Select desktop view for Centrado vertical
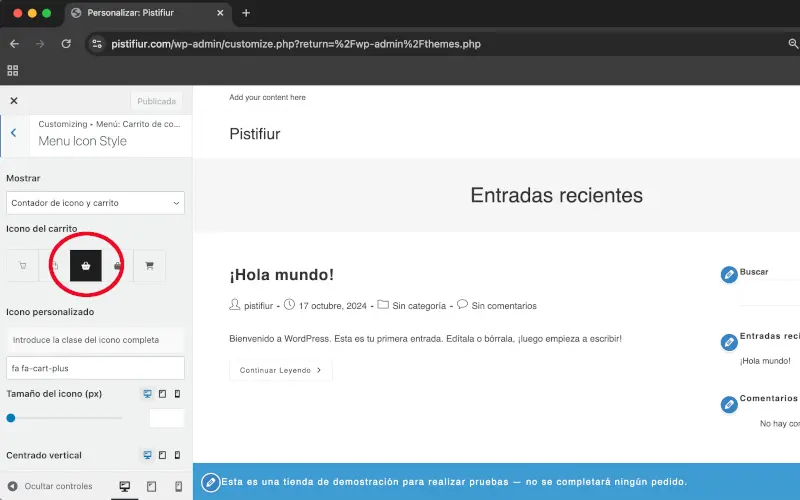 pyautogui.click(x=147, y=455)
